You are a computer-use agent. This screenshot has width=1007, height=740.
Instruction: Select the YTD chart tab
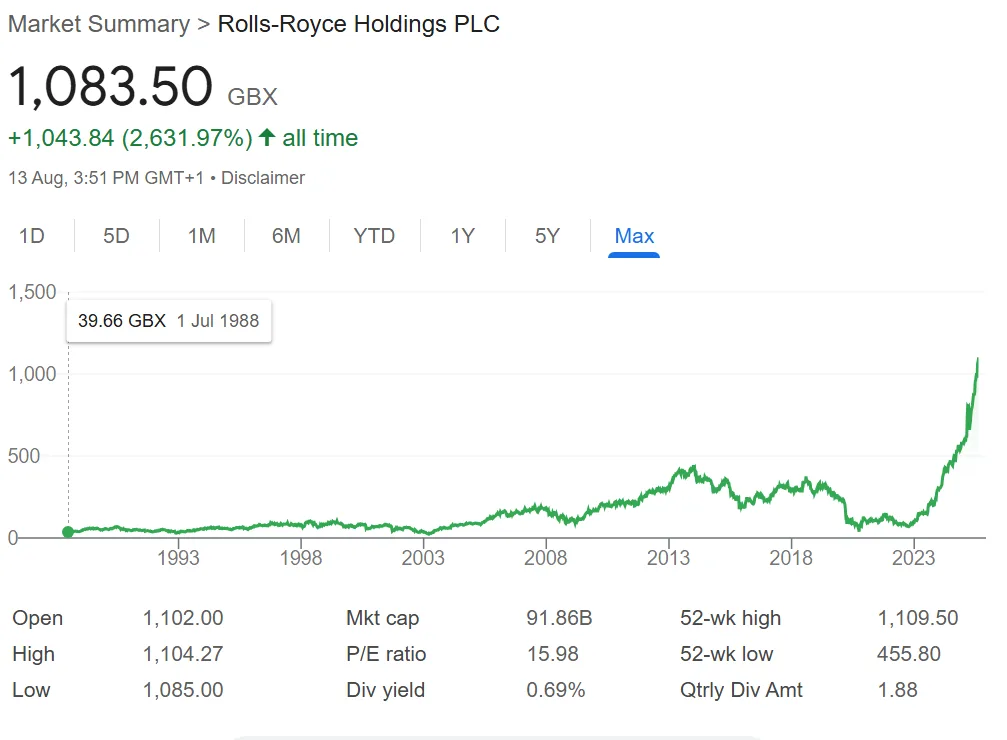[374, 236]
